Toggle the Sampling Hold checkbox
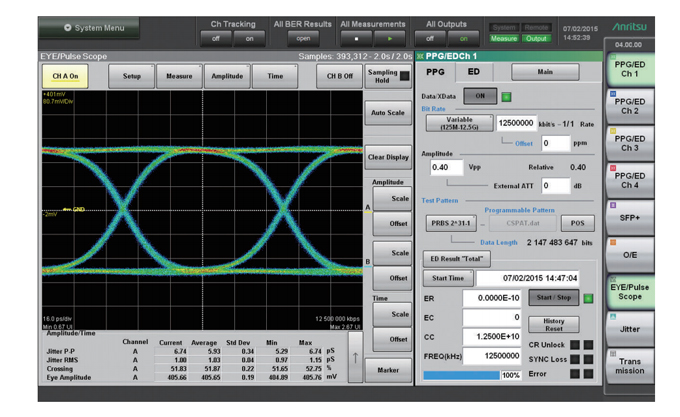Screen dimensions: 680x417 404,76
